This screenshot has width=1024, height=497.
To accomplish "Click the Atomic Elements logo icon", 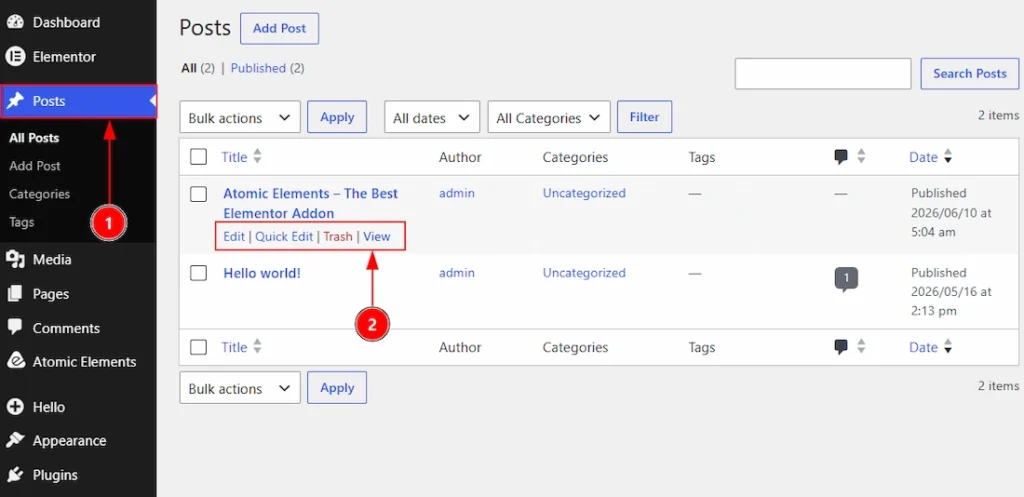I will click(x=14, y=361).
